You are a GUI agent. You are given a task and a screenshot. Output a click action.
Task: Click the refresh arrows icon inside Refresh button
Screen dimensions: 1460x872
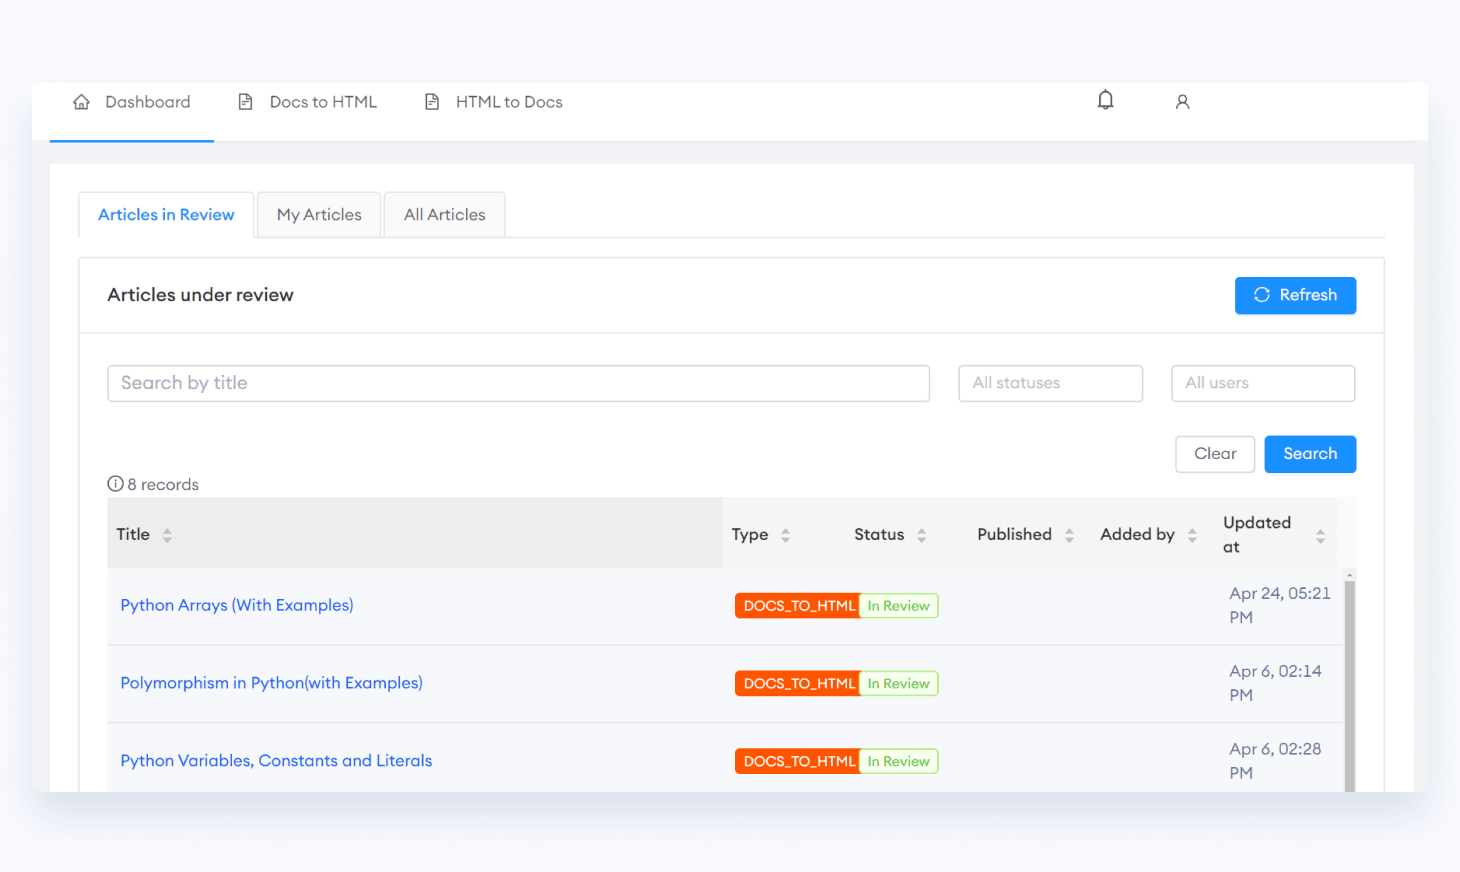pos(1262,295)
